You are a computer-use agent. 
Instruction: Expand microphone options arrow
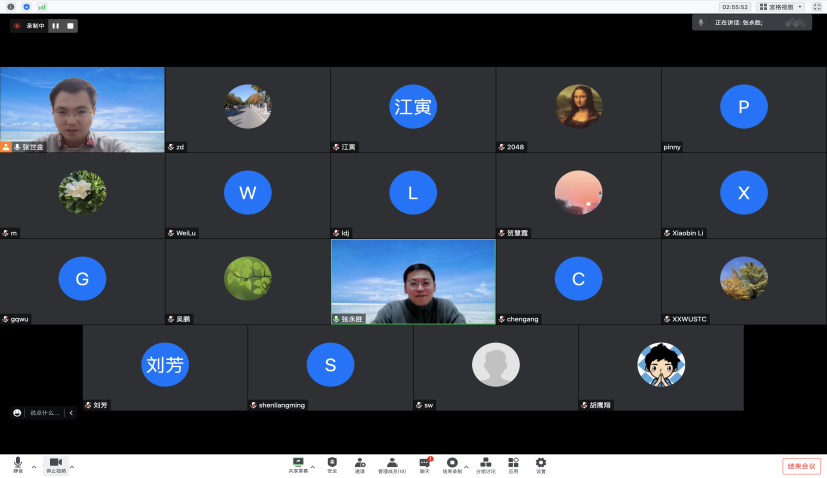tap(34, 467)
